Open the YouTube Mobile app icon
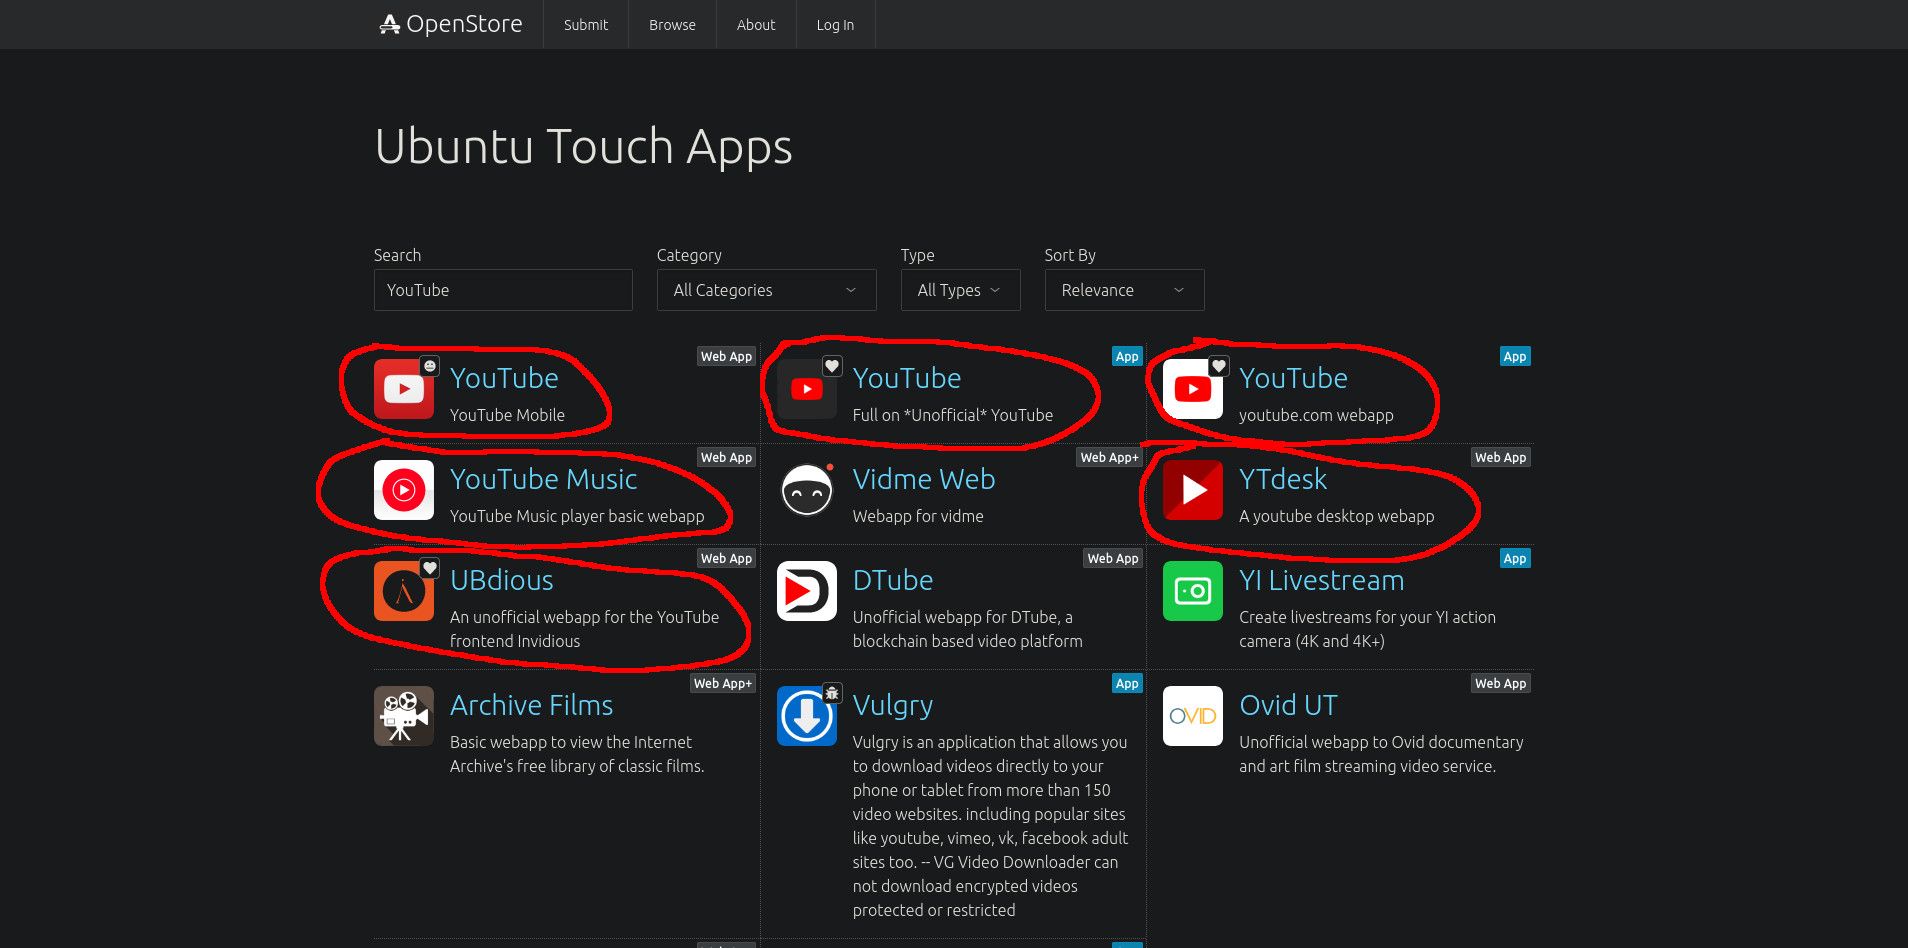 [404, 389]
